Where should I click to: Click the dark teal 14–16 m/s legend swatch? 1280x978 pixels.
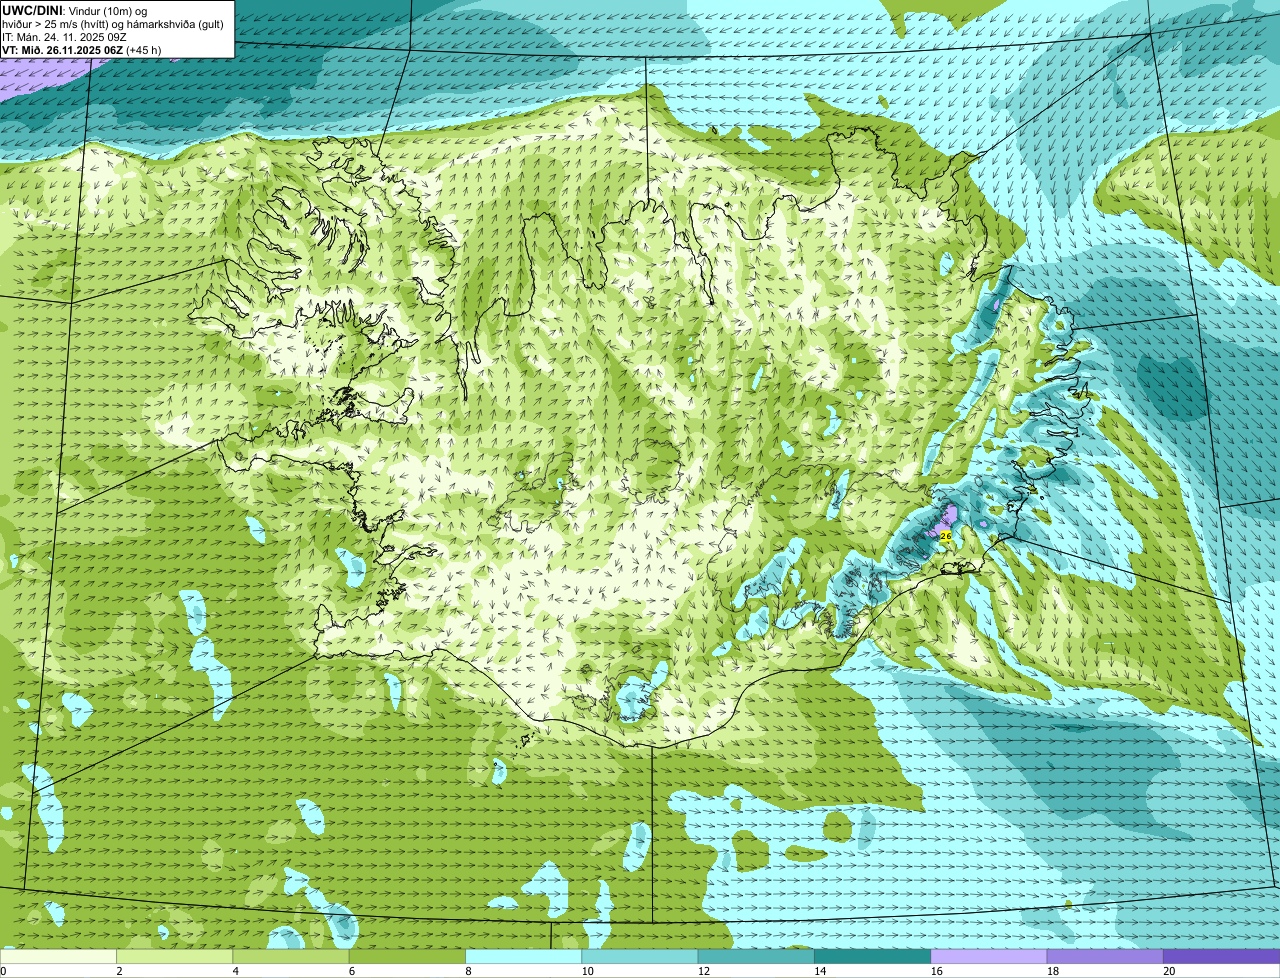point(873,956)
